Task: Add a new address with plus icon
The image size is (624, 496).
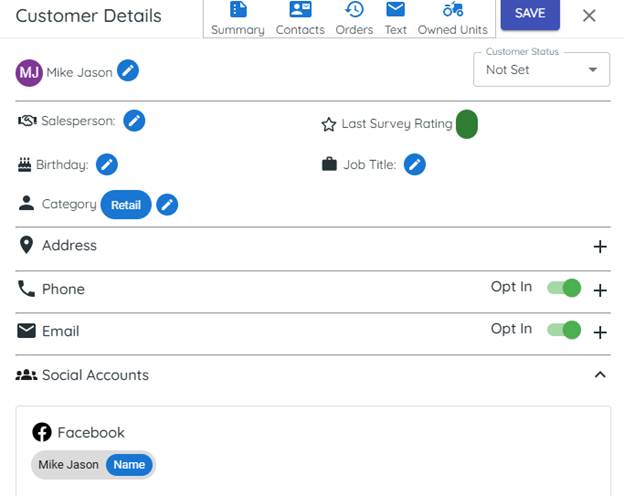Action: coord(600,246)
